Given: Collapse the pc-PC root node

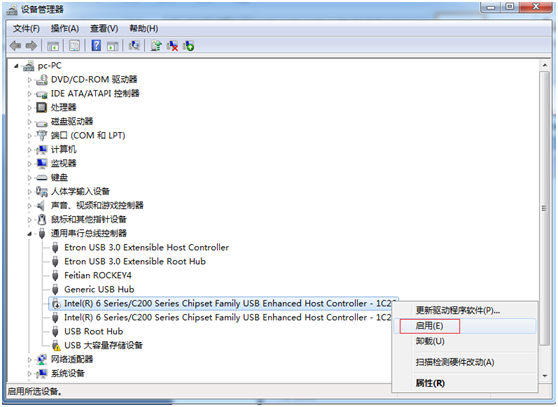Looking at the screenshot, I should tap(16, 65).
